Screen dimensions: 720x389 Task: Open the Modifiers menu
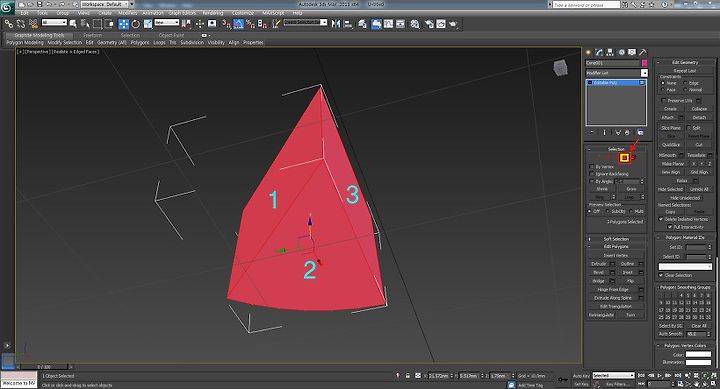[128, 13]
